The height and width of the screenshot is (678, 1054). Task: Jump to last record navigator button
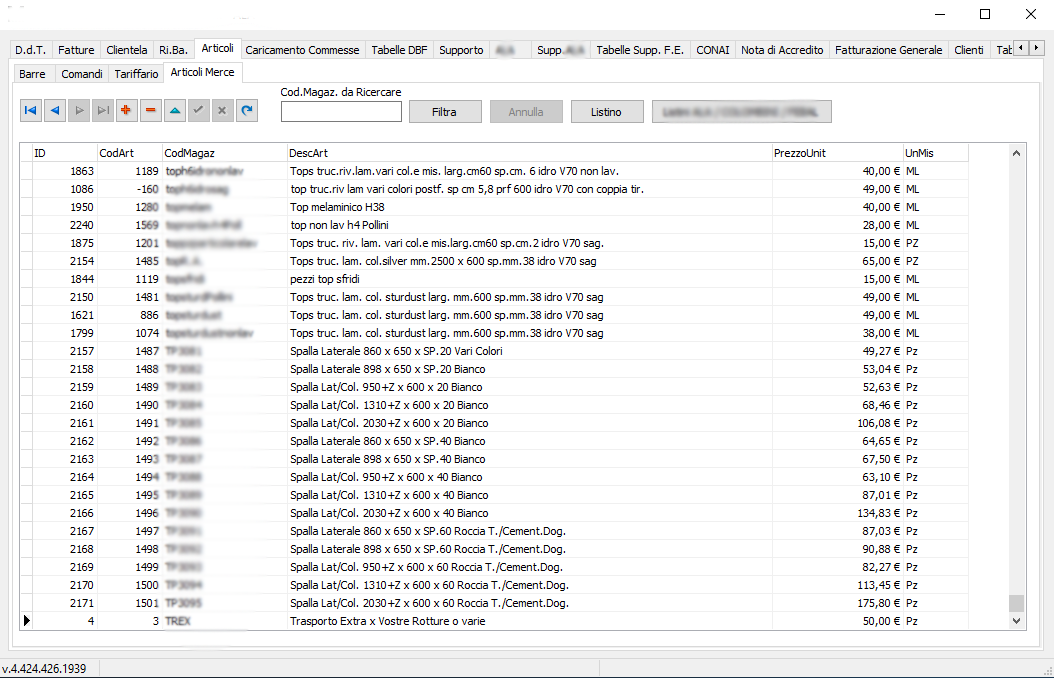click(x=103, y=110)
